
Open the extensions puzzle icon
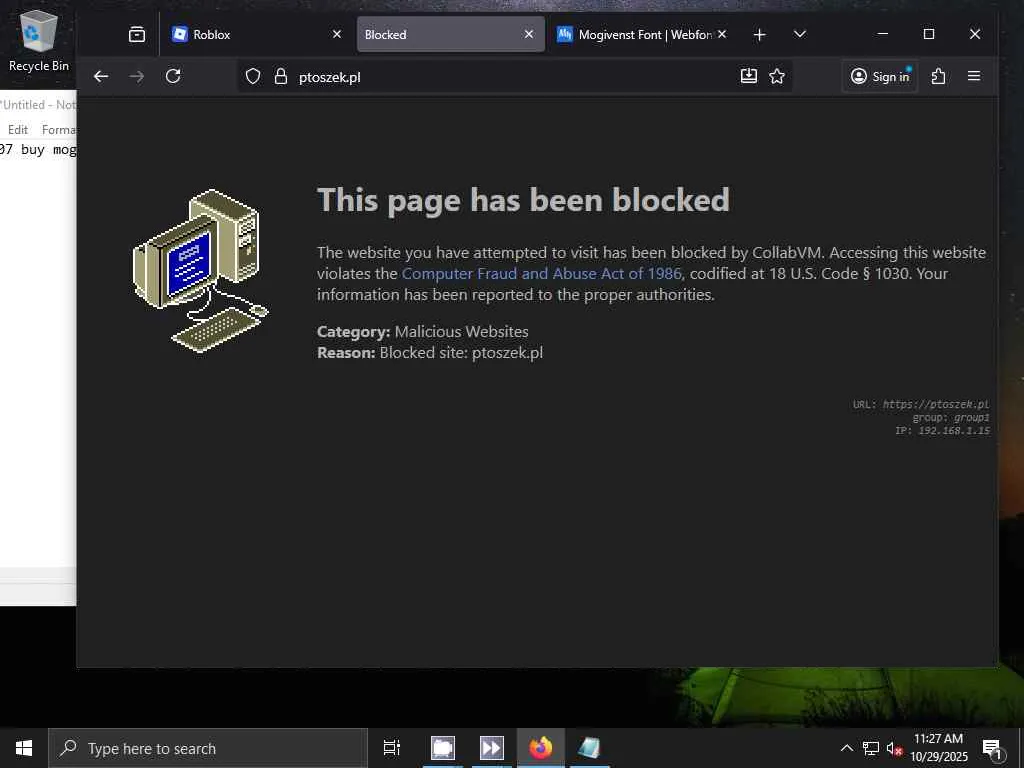938,76
